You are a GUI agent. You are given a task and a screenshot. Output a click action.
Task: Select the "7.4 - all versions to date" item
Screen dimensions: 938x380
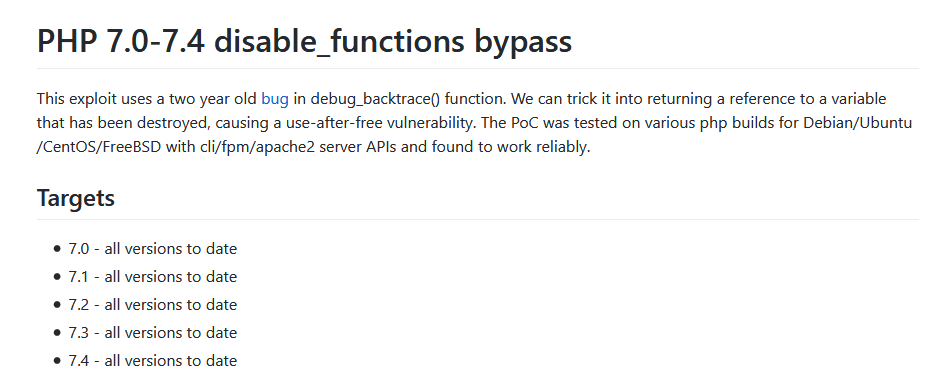tap(153, 360)
